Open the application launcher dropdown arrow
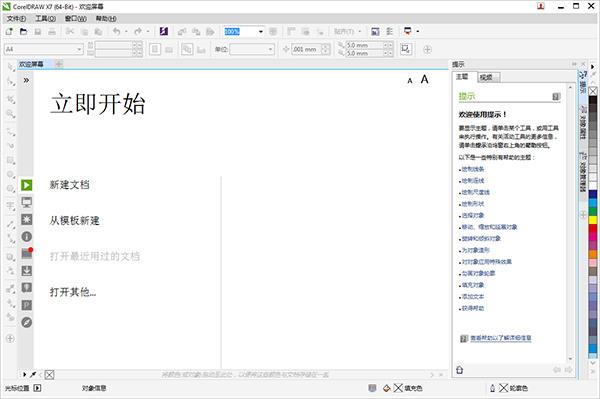The width and height of the screenshot is (600, 399). pyautogui.click(x=417, y=31)
